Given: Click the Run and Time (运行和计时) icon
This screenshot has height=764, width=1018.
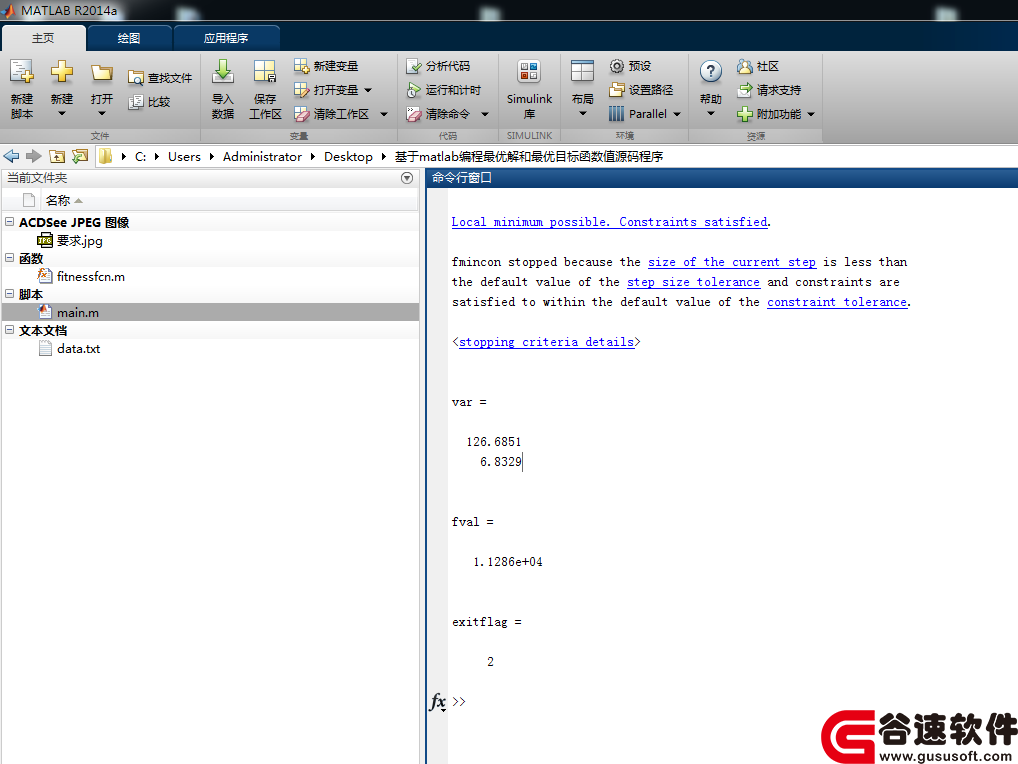Looking at the screenshot, I should [x=414, y=90].
